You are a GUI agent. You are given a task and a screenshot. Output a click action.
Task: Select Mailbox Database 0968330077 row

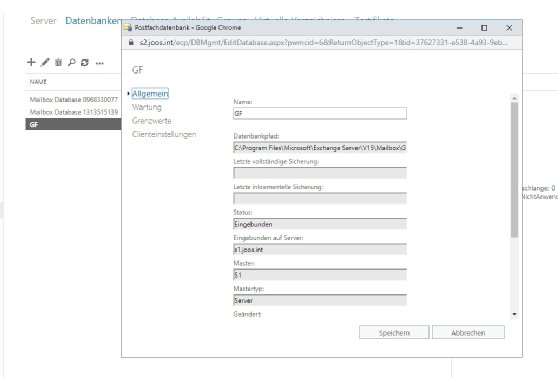click(73, 99)
